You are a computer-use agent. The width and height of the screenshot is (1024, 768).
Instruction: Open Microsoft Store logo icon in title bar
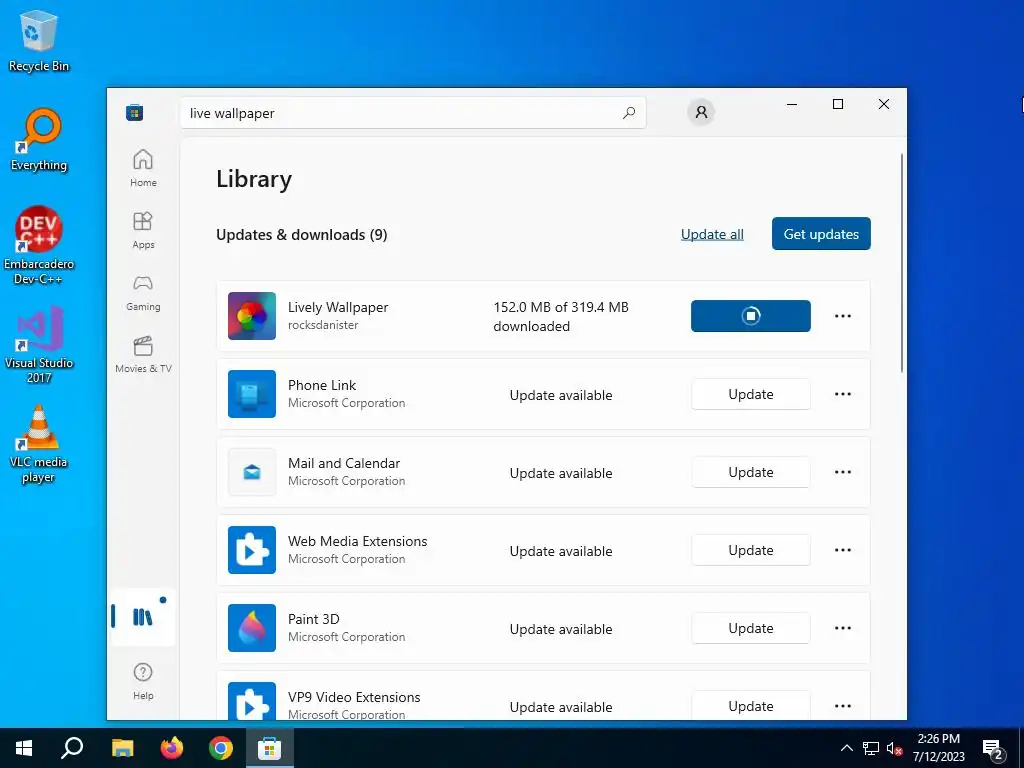pyautogui.click(x=135, y=112)
